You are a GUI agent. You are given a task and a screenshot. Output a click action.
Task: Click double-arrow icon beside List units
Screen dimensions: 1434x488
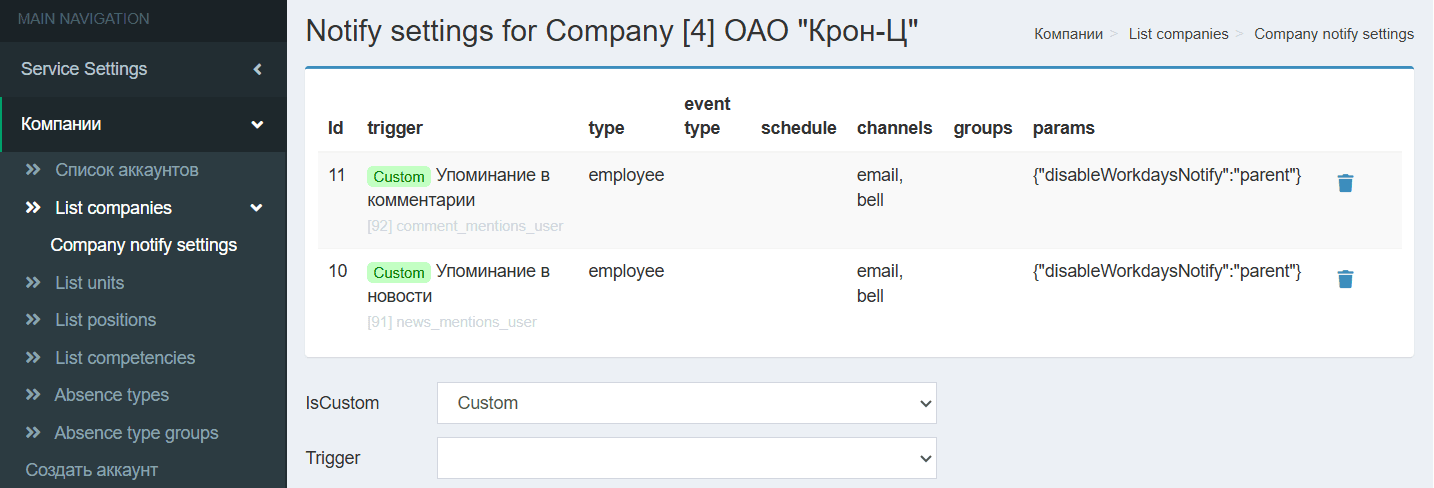click(x=34, y=283)
